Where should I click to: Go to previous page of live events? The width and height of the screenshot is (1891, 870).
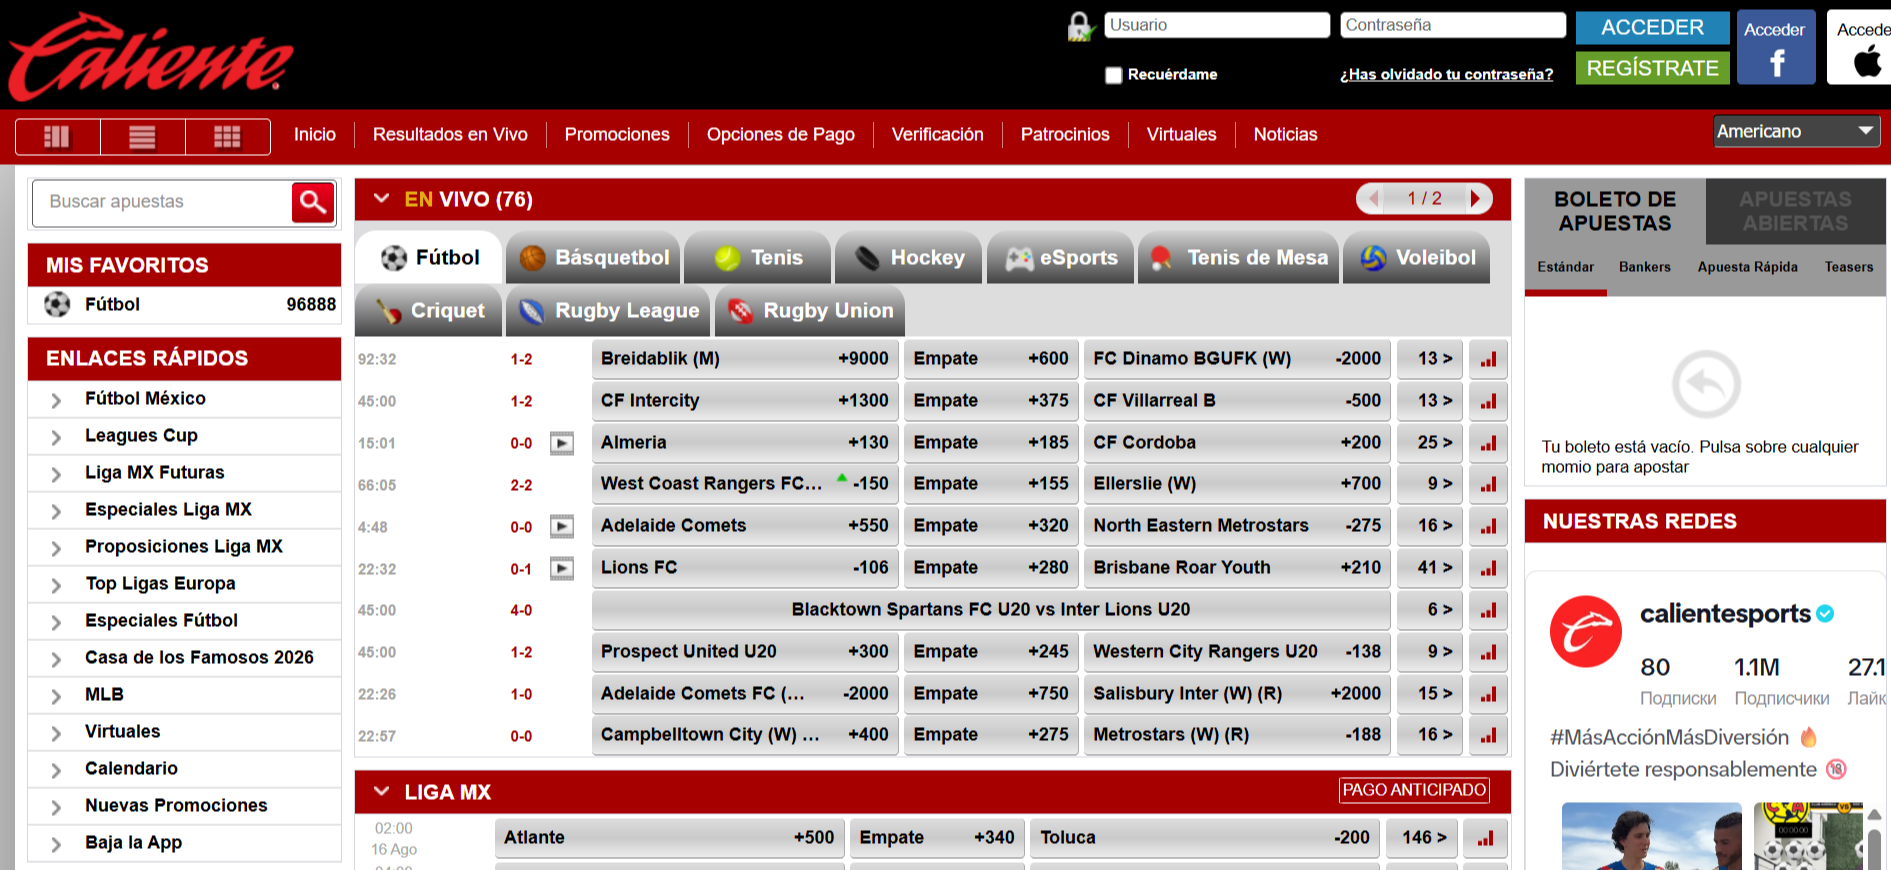pyautogui.click(x=1373, y=199)
